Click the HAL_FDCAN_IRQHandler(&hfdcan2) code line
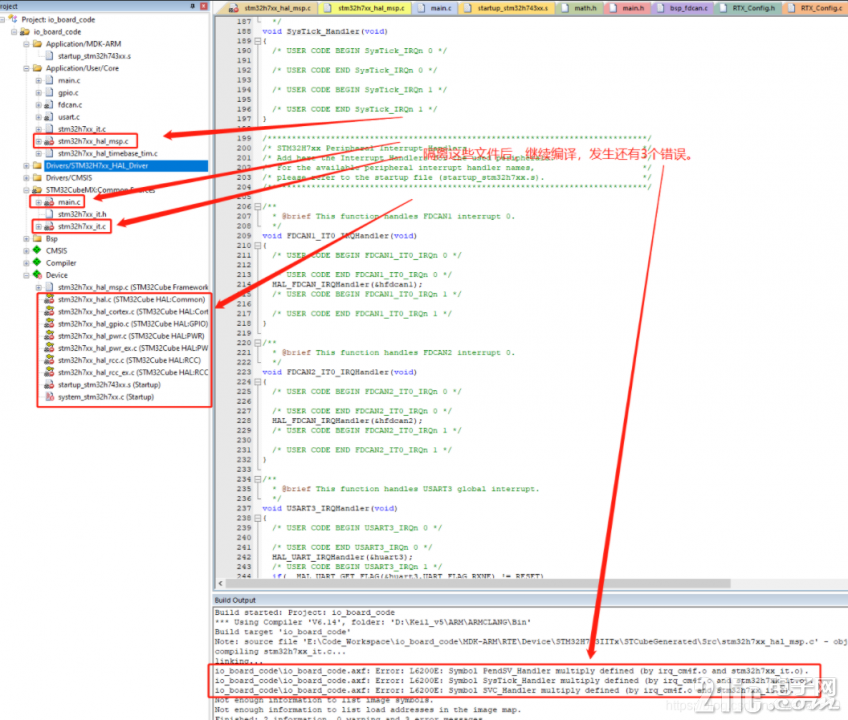This screenshot has height=720, width=848. tap(347, 420)
